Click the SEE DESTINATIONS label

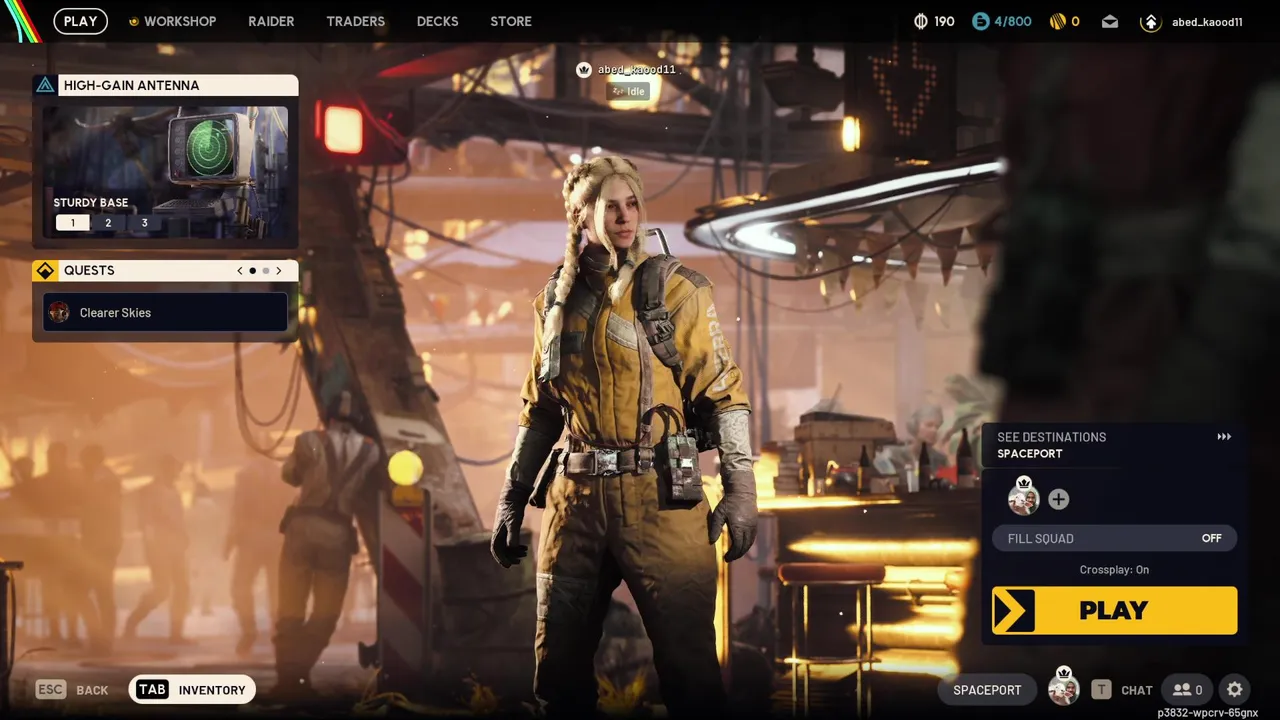(x=1051, y=437)
